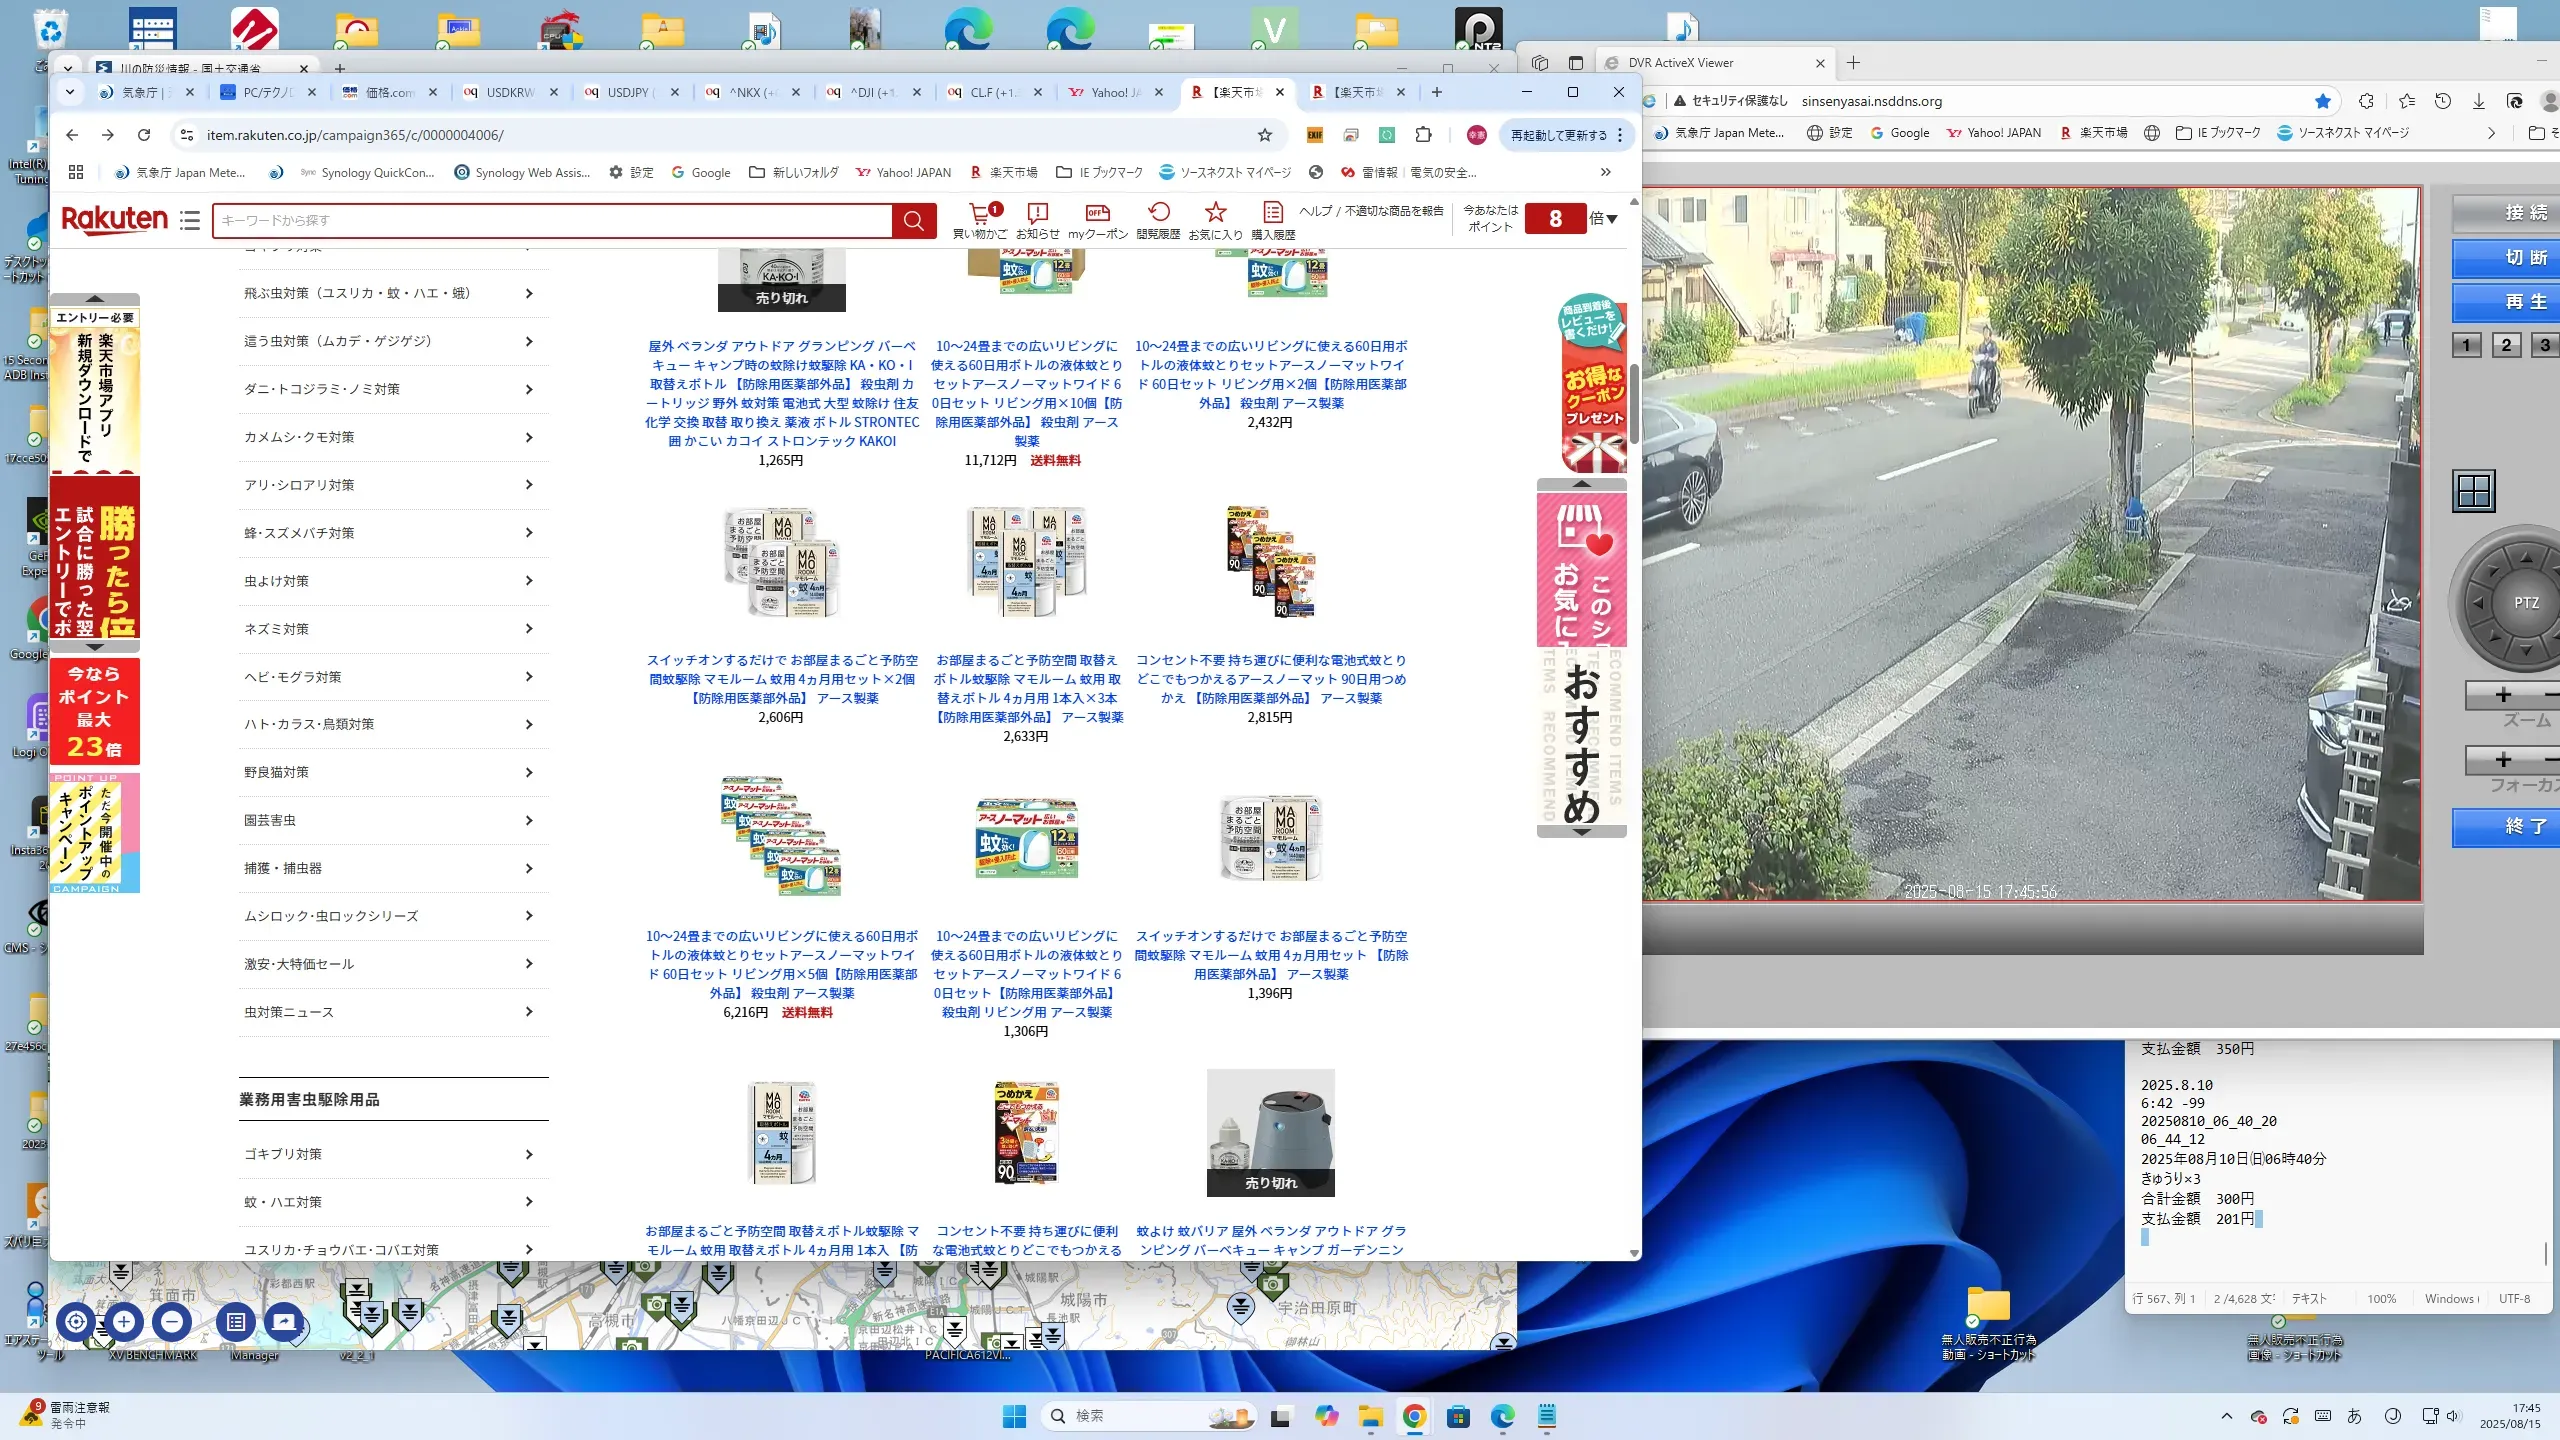Viewport: 2560px width, 1440px height.
Task: Open the myクーポン coupon icon
Action: tap(1097, 213)
